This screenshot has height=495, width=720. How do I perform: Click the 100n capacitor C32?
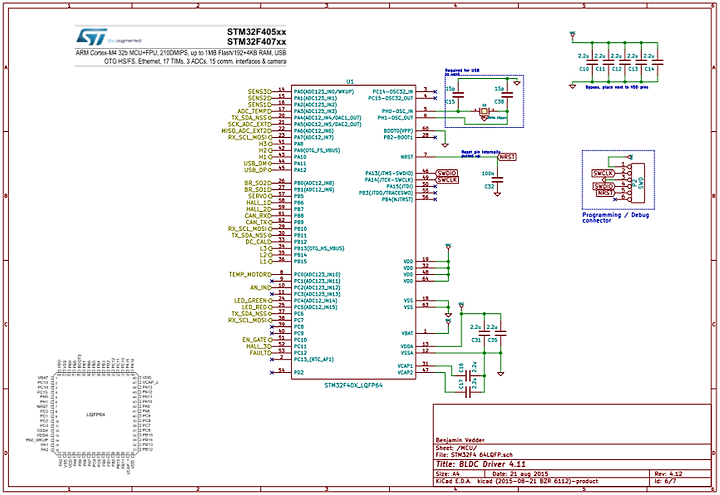coord(497,180)
